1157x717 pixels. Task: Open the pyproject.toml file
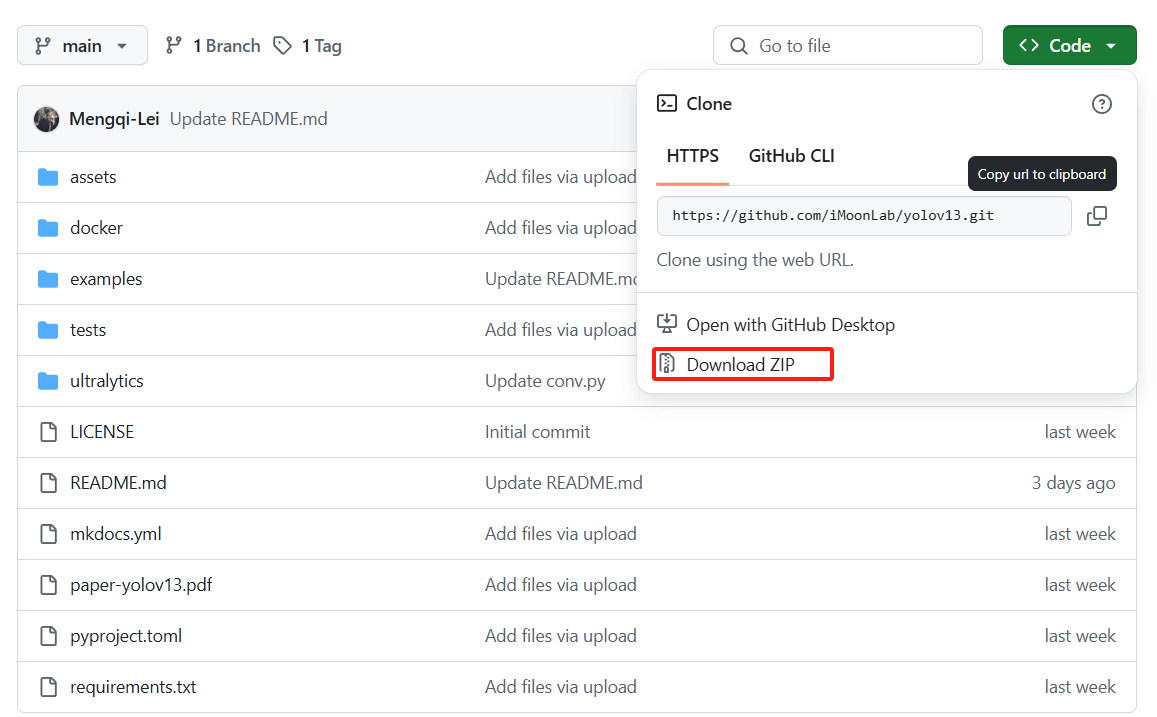126,636
